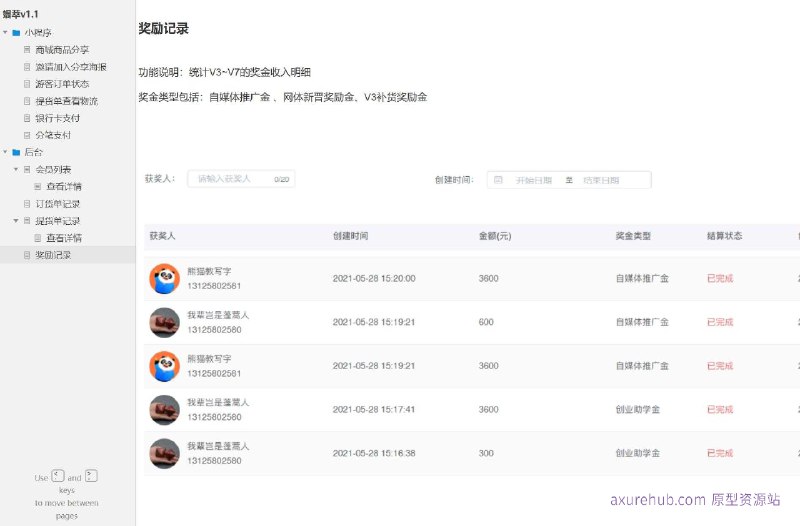Open 会员列表 page
The image size is (800, 526).
tap(53, 169)
